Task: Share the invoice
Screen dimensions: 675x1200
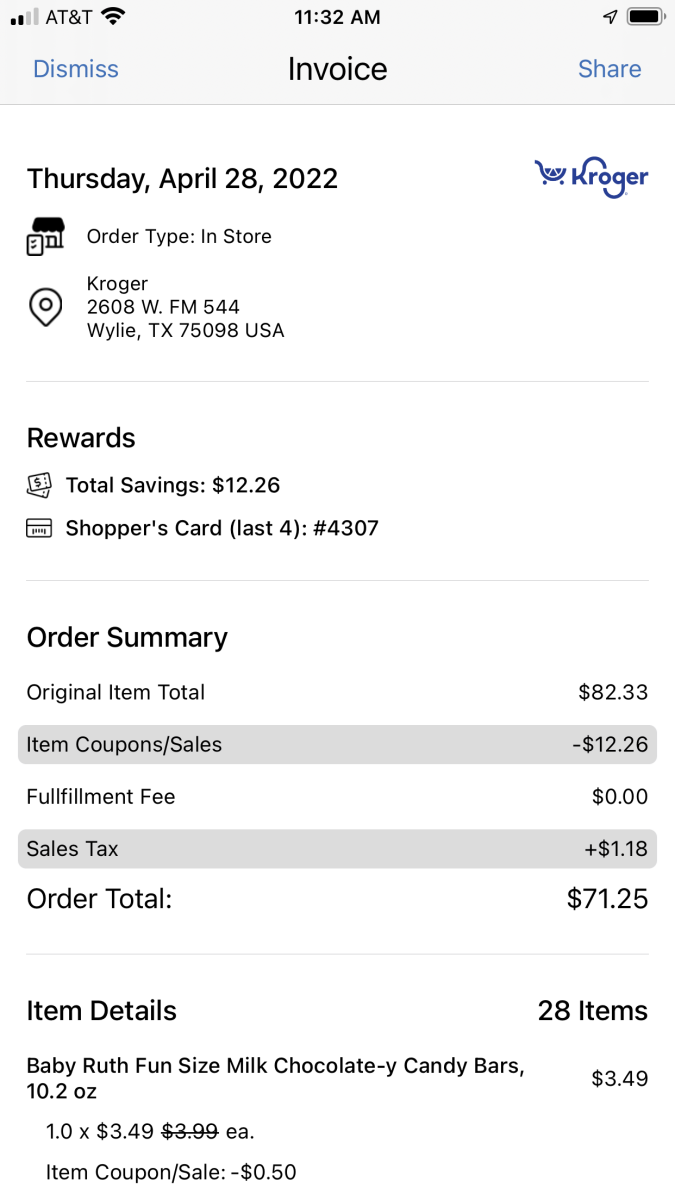Action: click(x=609, y=69)
